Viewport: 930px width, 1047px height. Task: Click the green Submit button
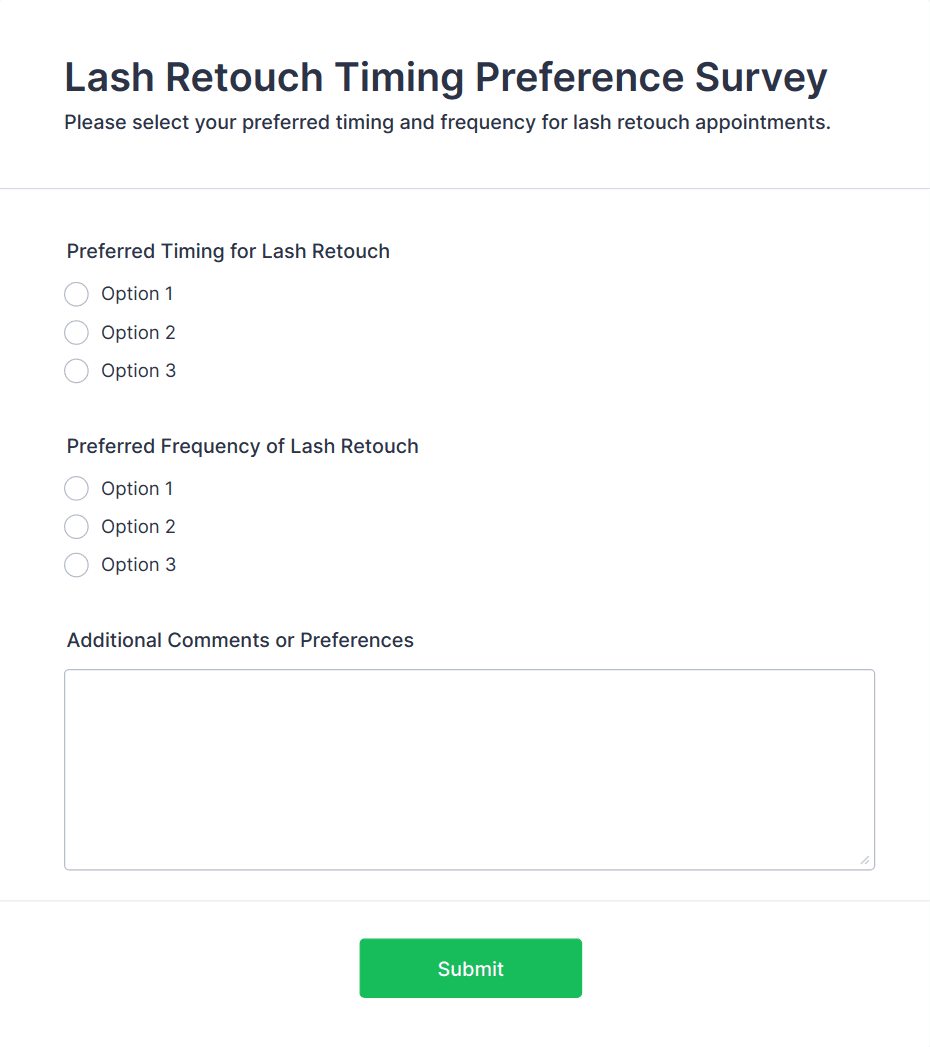[x=470, y=967]
